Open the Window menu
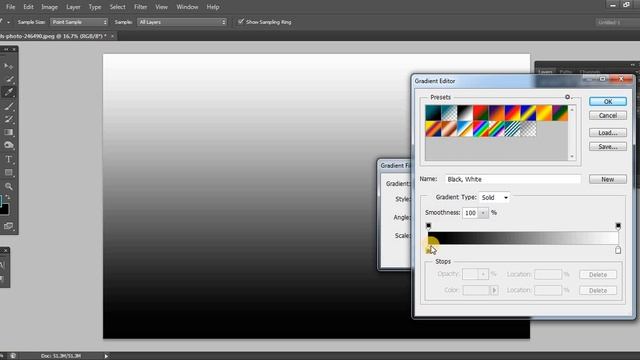This screenshot has width=640, height=360. click(x=187, y=7)
